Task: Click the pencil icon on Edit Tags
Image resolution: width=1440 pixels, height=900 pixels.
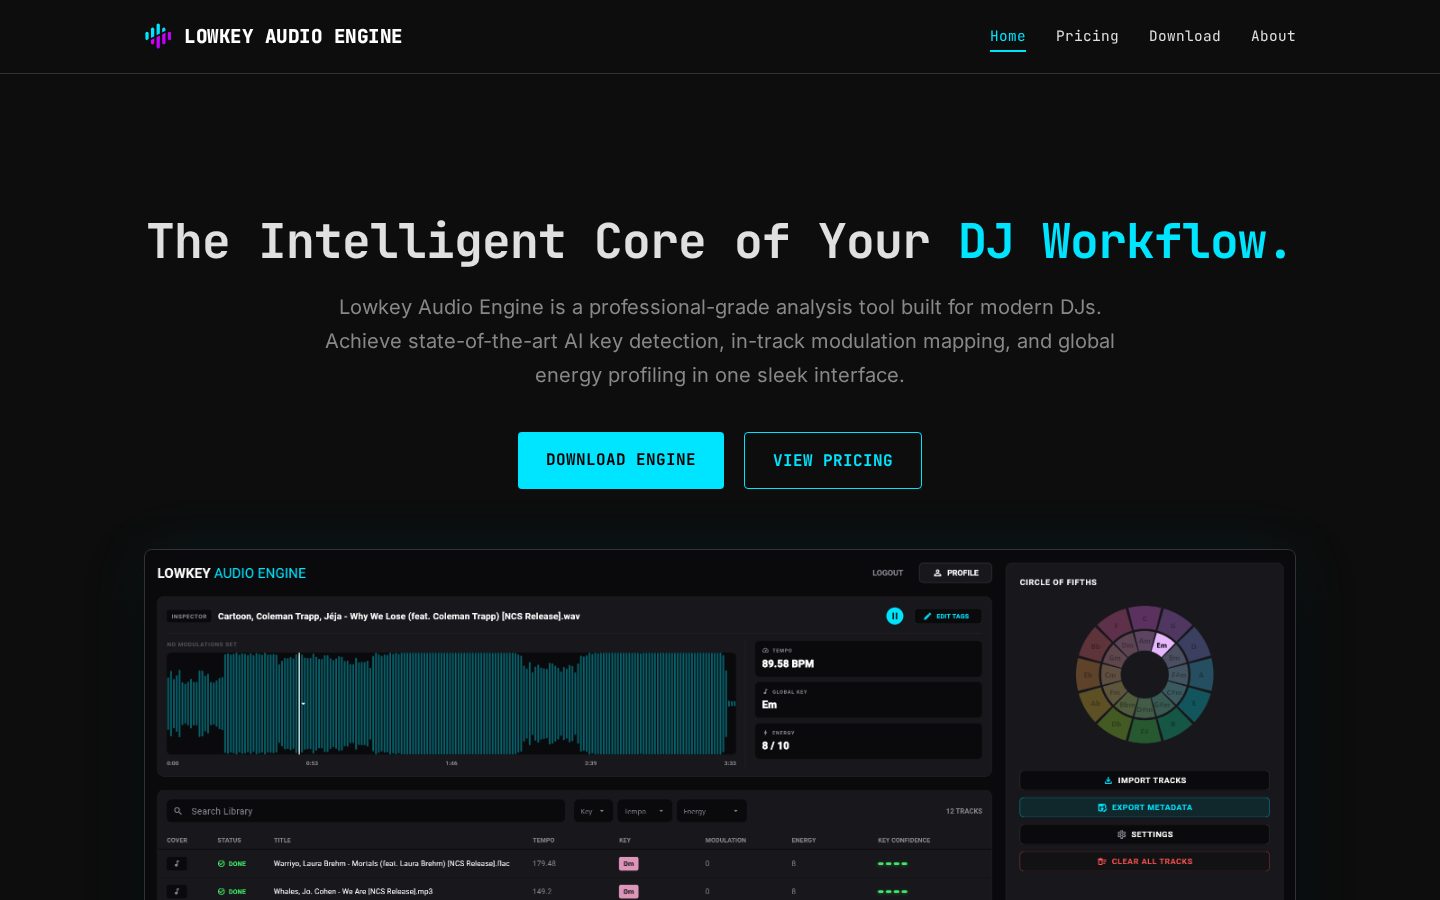Action: (928, 616)
